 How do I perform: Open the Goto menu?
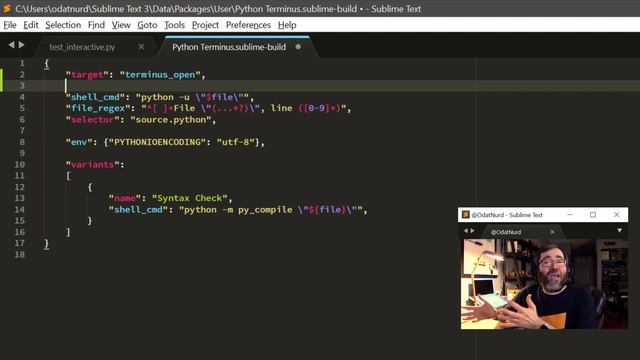tap(147, 25)
